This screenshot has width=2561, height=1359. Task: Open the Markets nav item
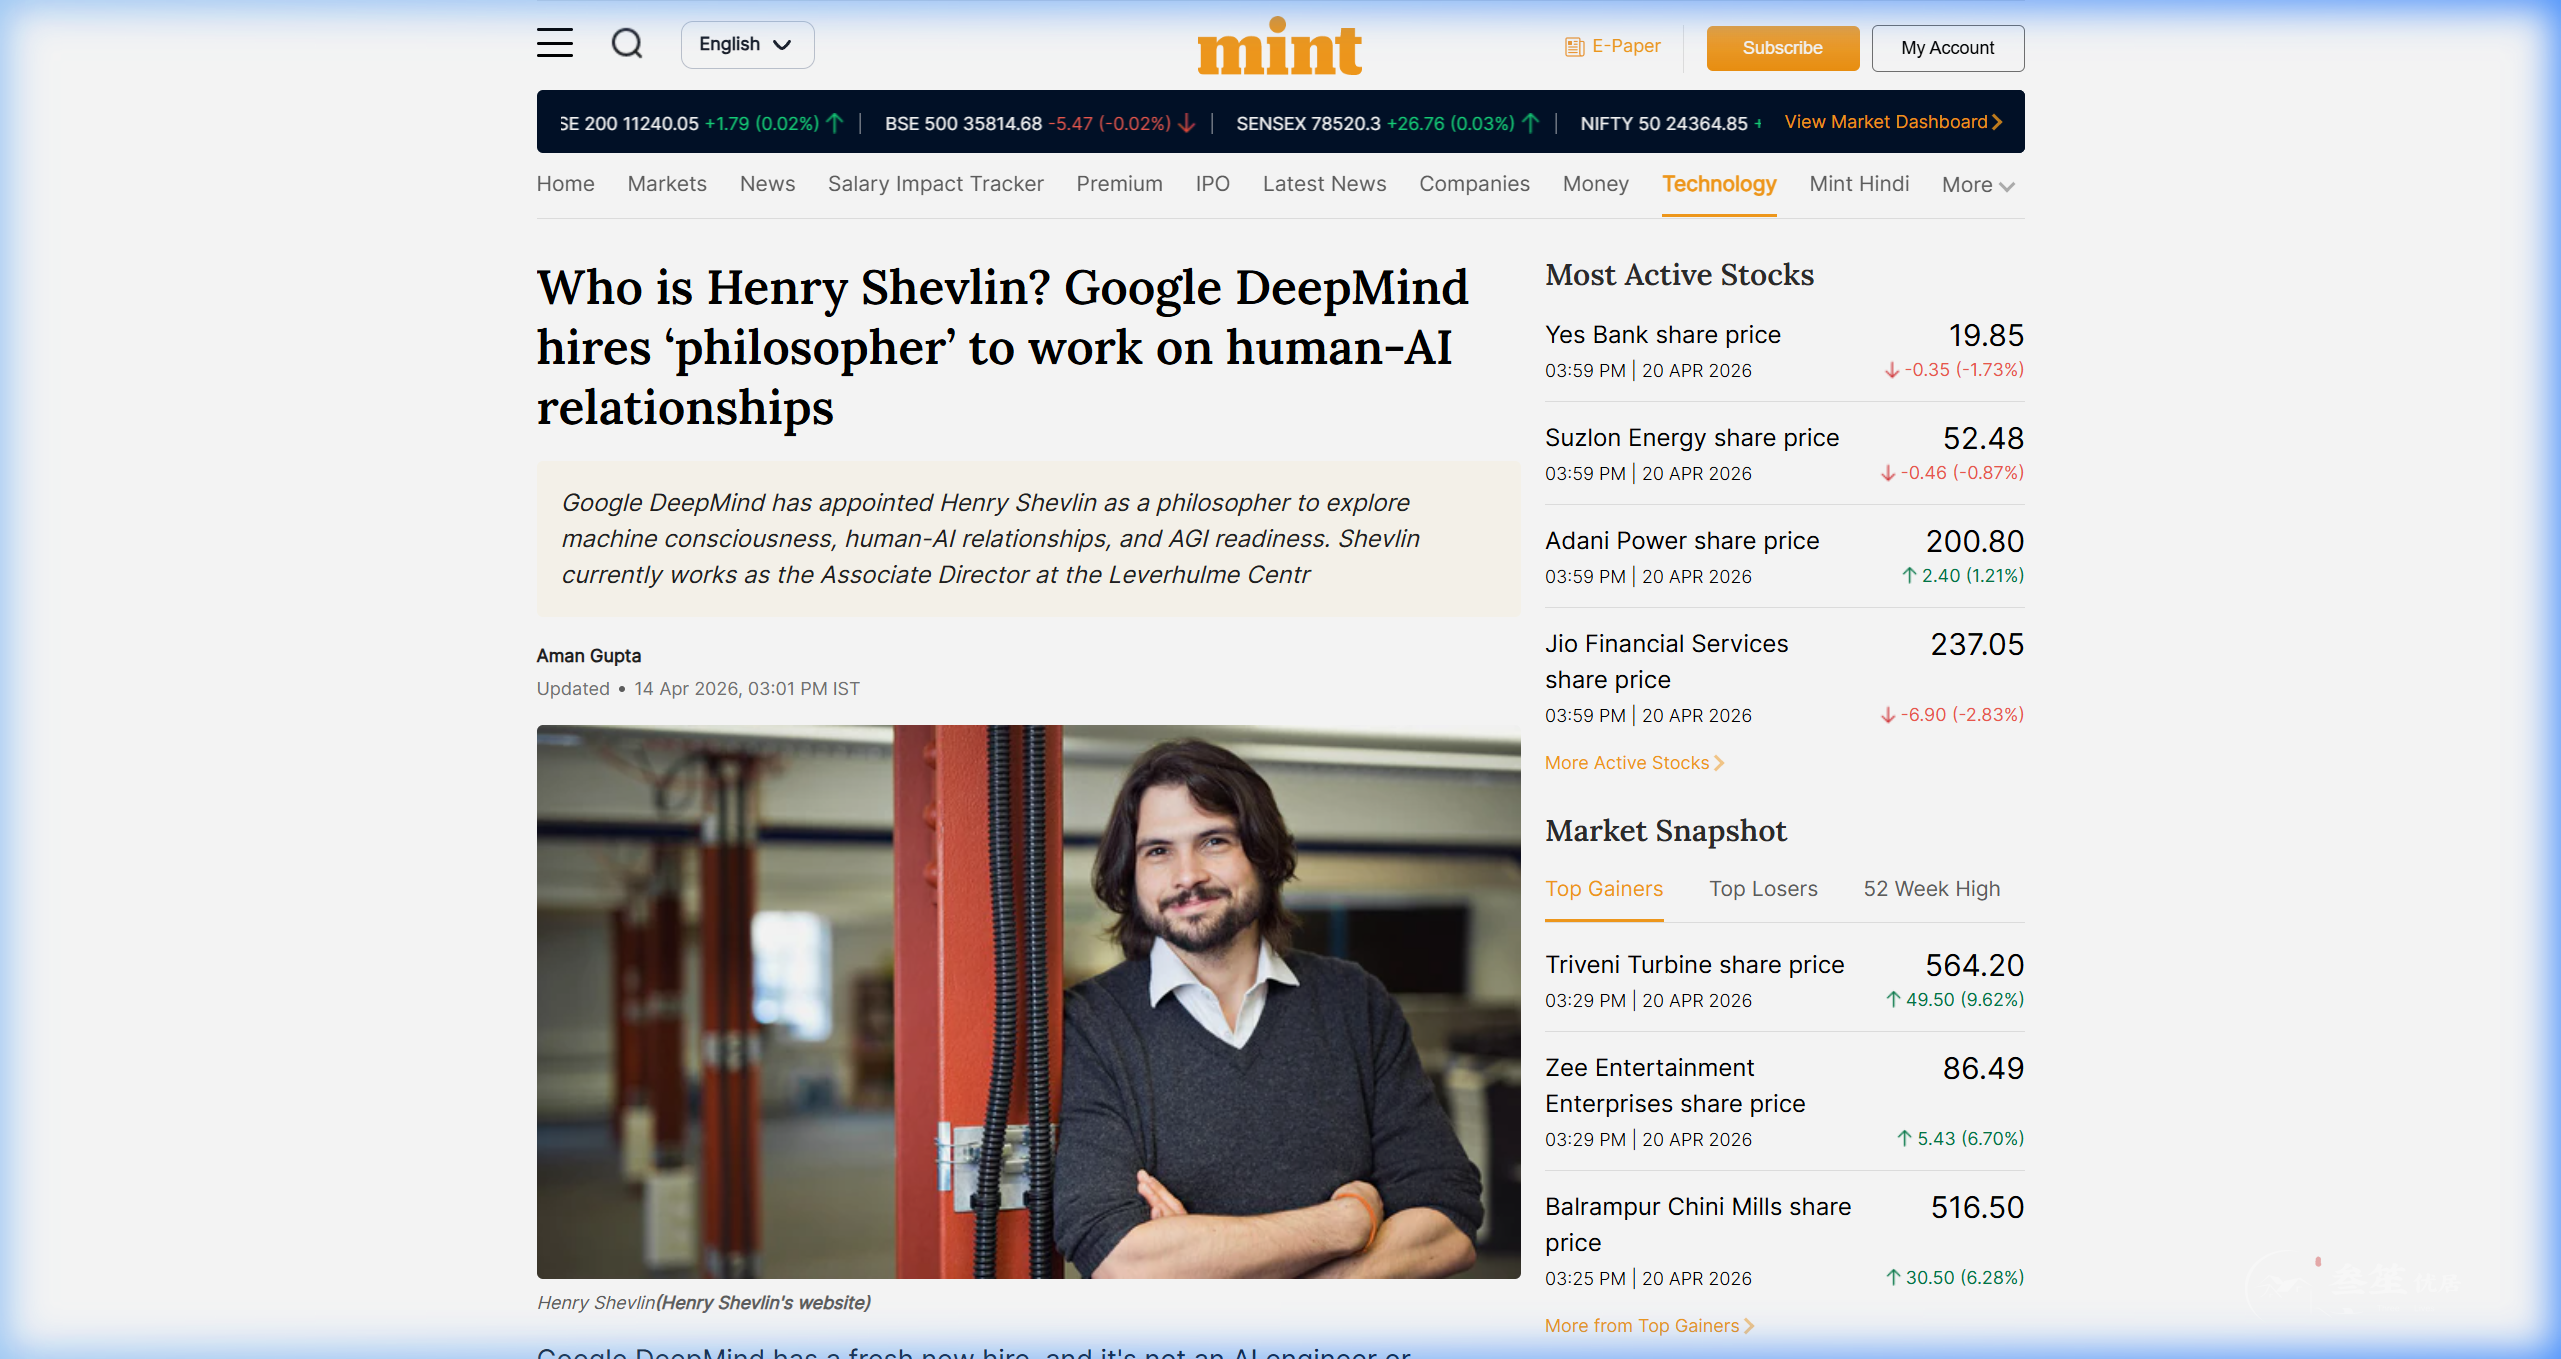[666, 184]
